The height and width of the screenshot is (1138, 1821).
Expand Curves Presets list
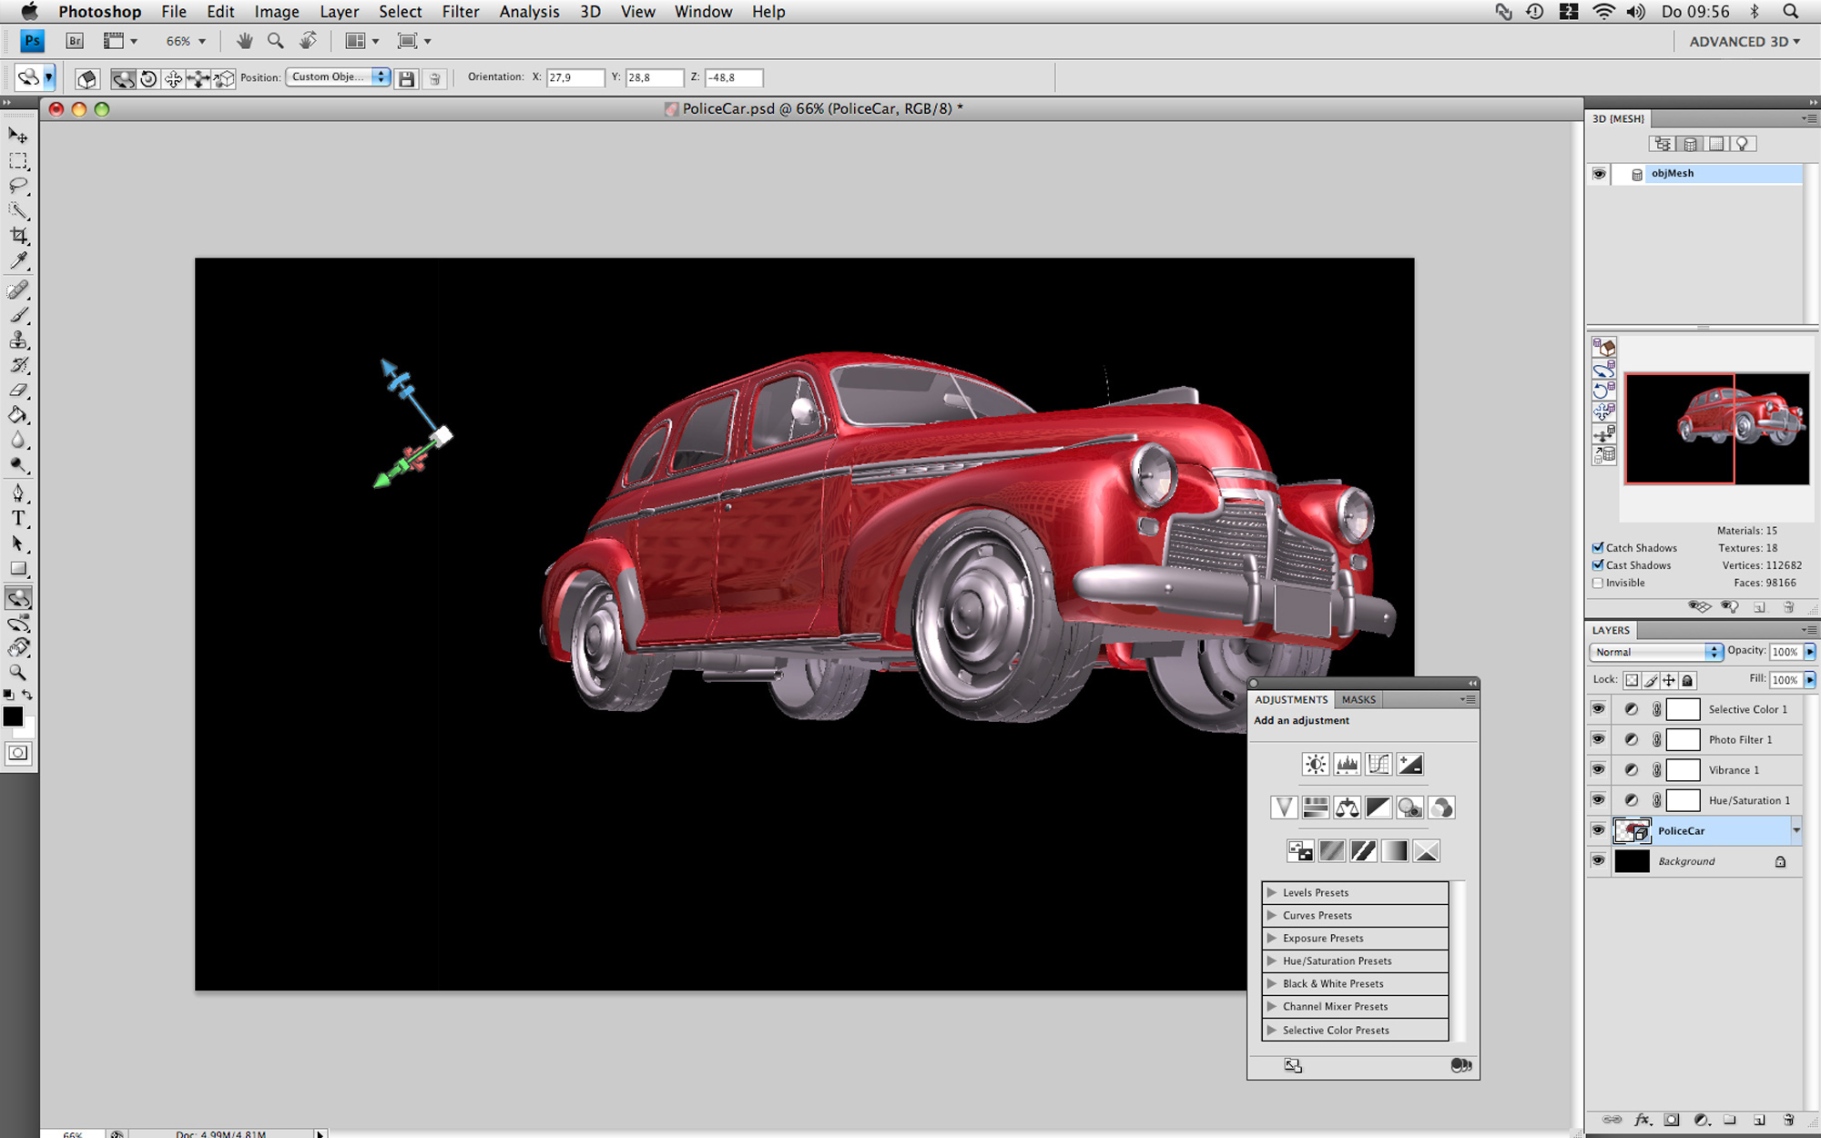pos(1272,915)
